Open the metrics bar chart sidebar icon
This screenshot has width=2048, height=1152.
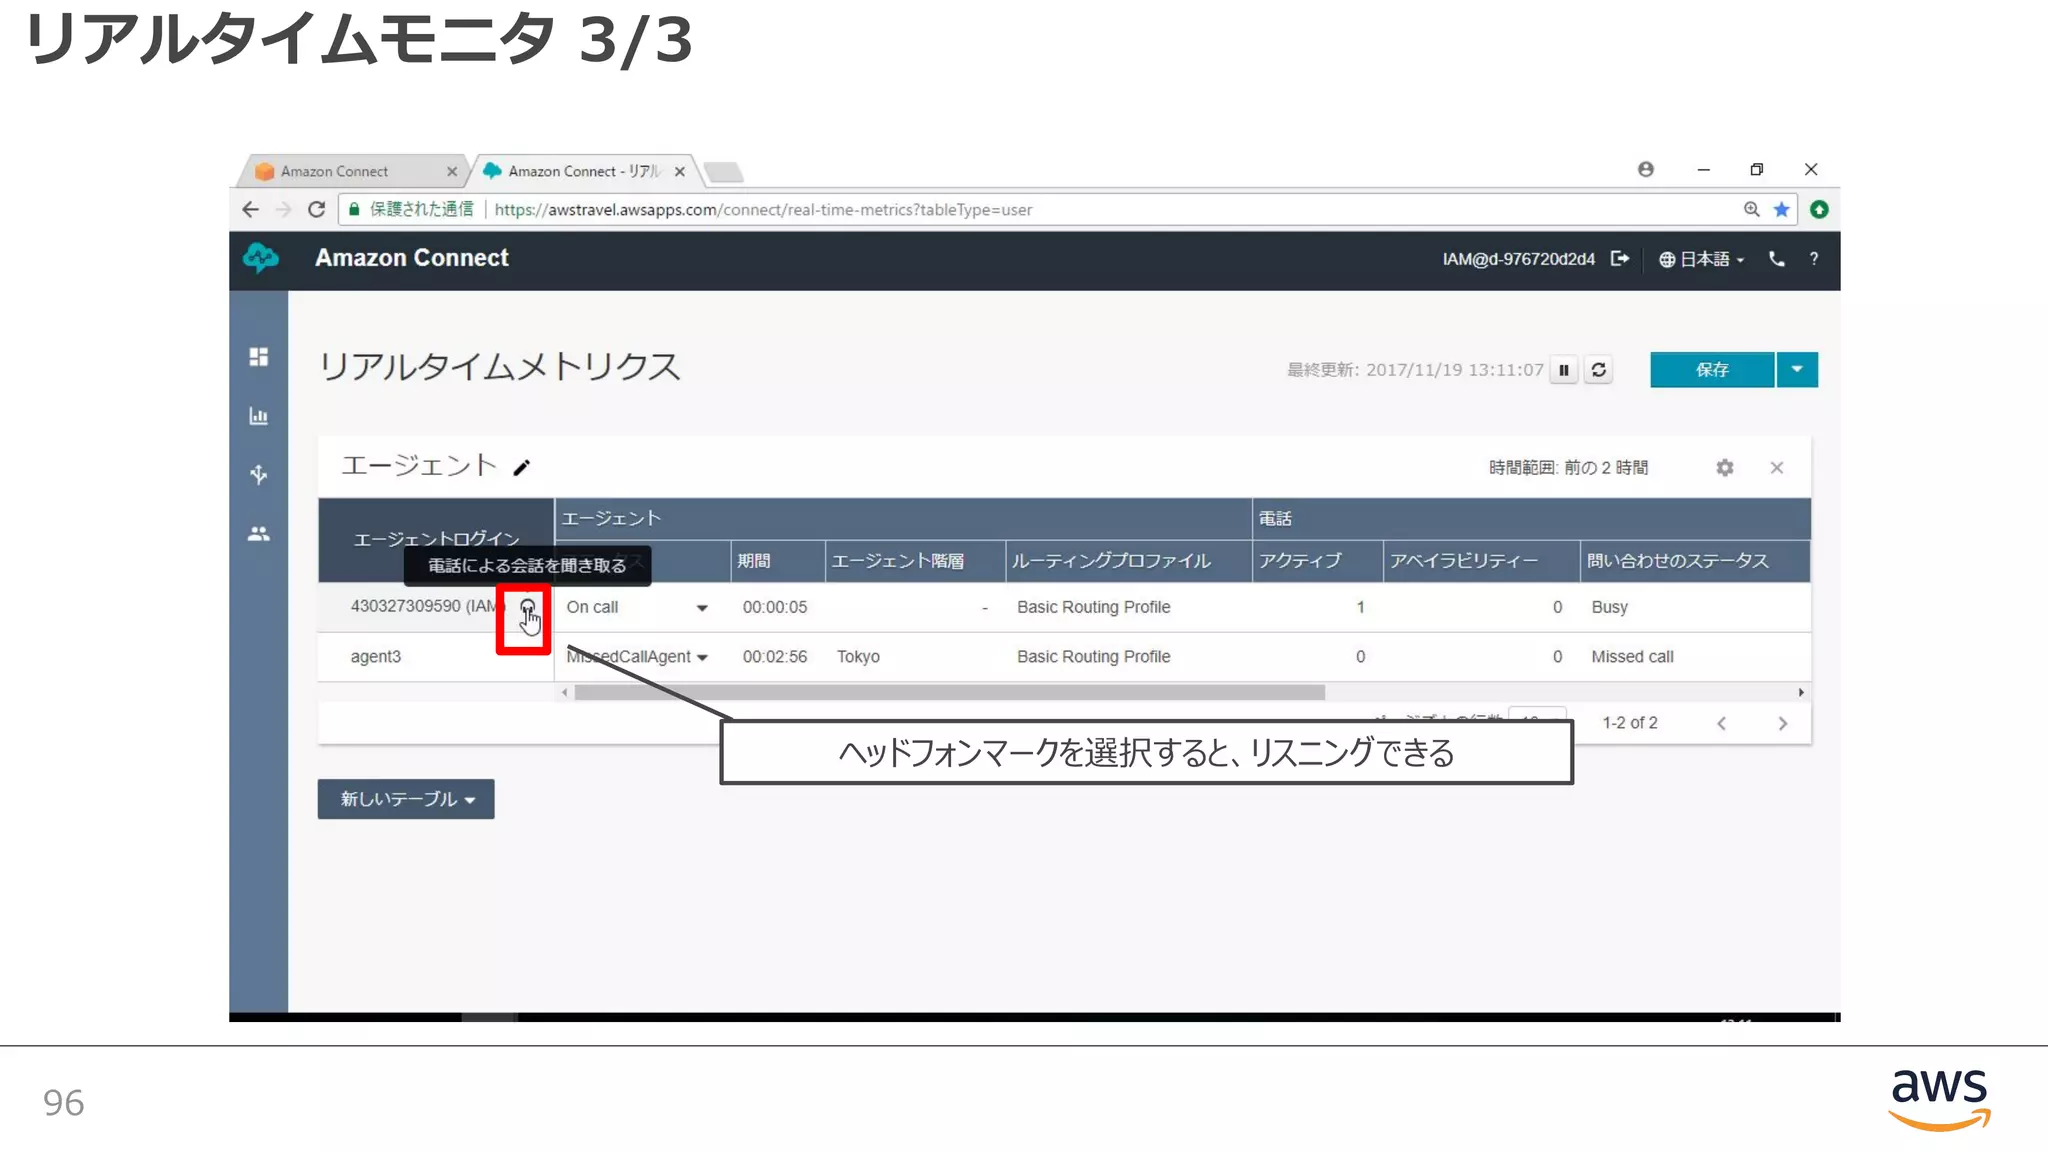pyautogui.click(x=259, y=416)
